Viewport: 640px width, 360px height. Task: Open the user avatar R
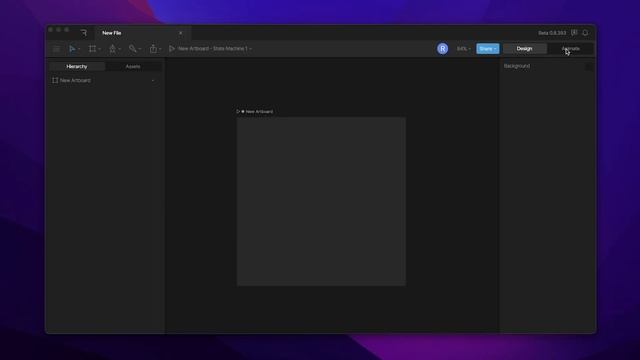pyautogui.click(x=442, y=49)
